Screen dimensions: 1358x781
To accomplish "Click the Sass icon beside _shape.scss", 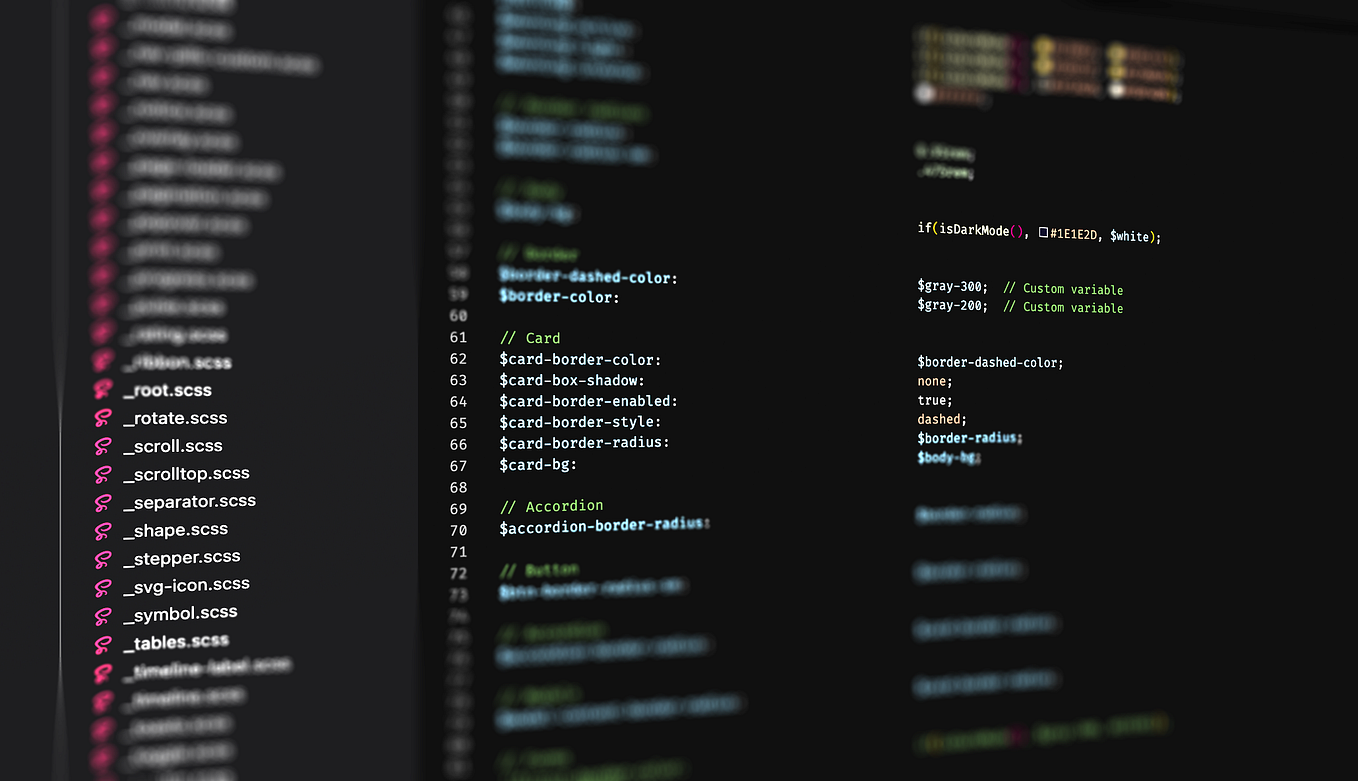I will coord(104,529).
